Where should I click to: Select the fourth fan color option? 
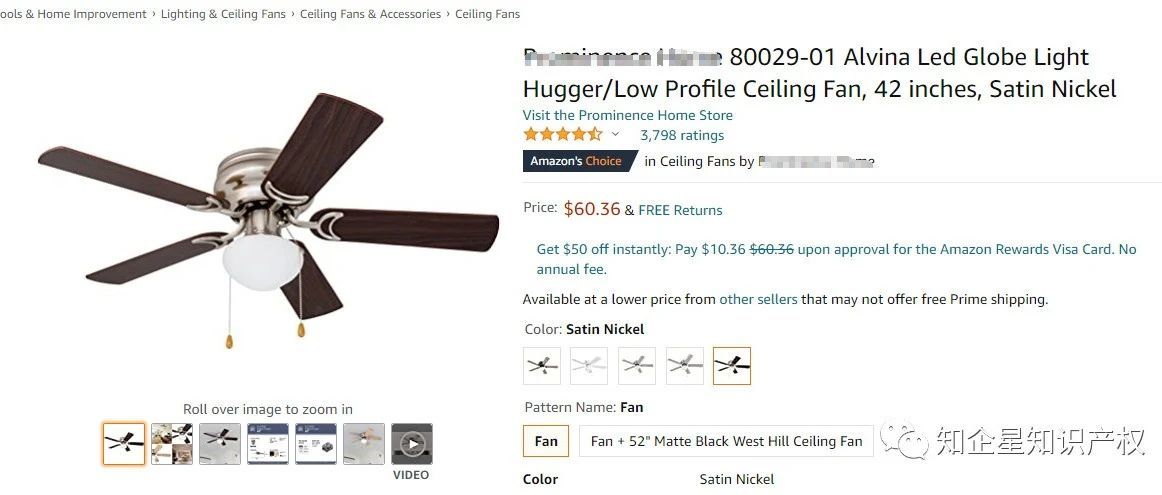point(685,366)
